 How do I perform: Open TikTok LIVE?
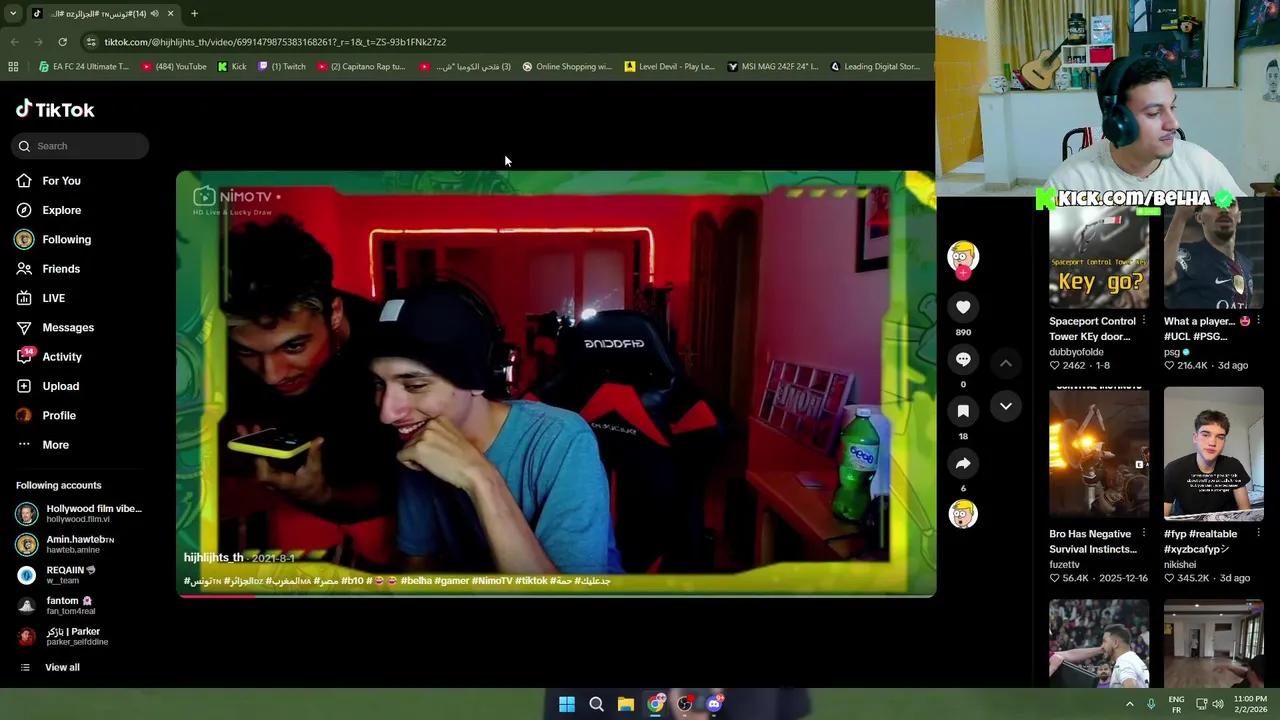point(53,298)
